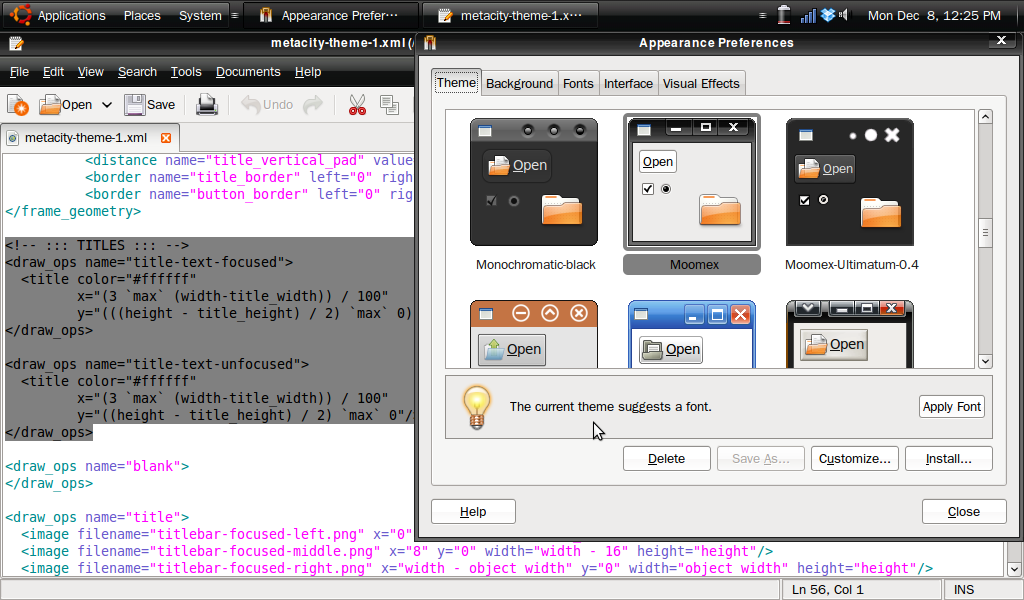Open gedit's File menu

(x=20, y=72)
